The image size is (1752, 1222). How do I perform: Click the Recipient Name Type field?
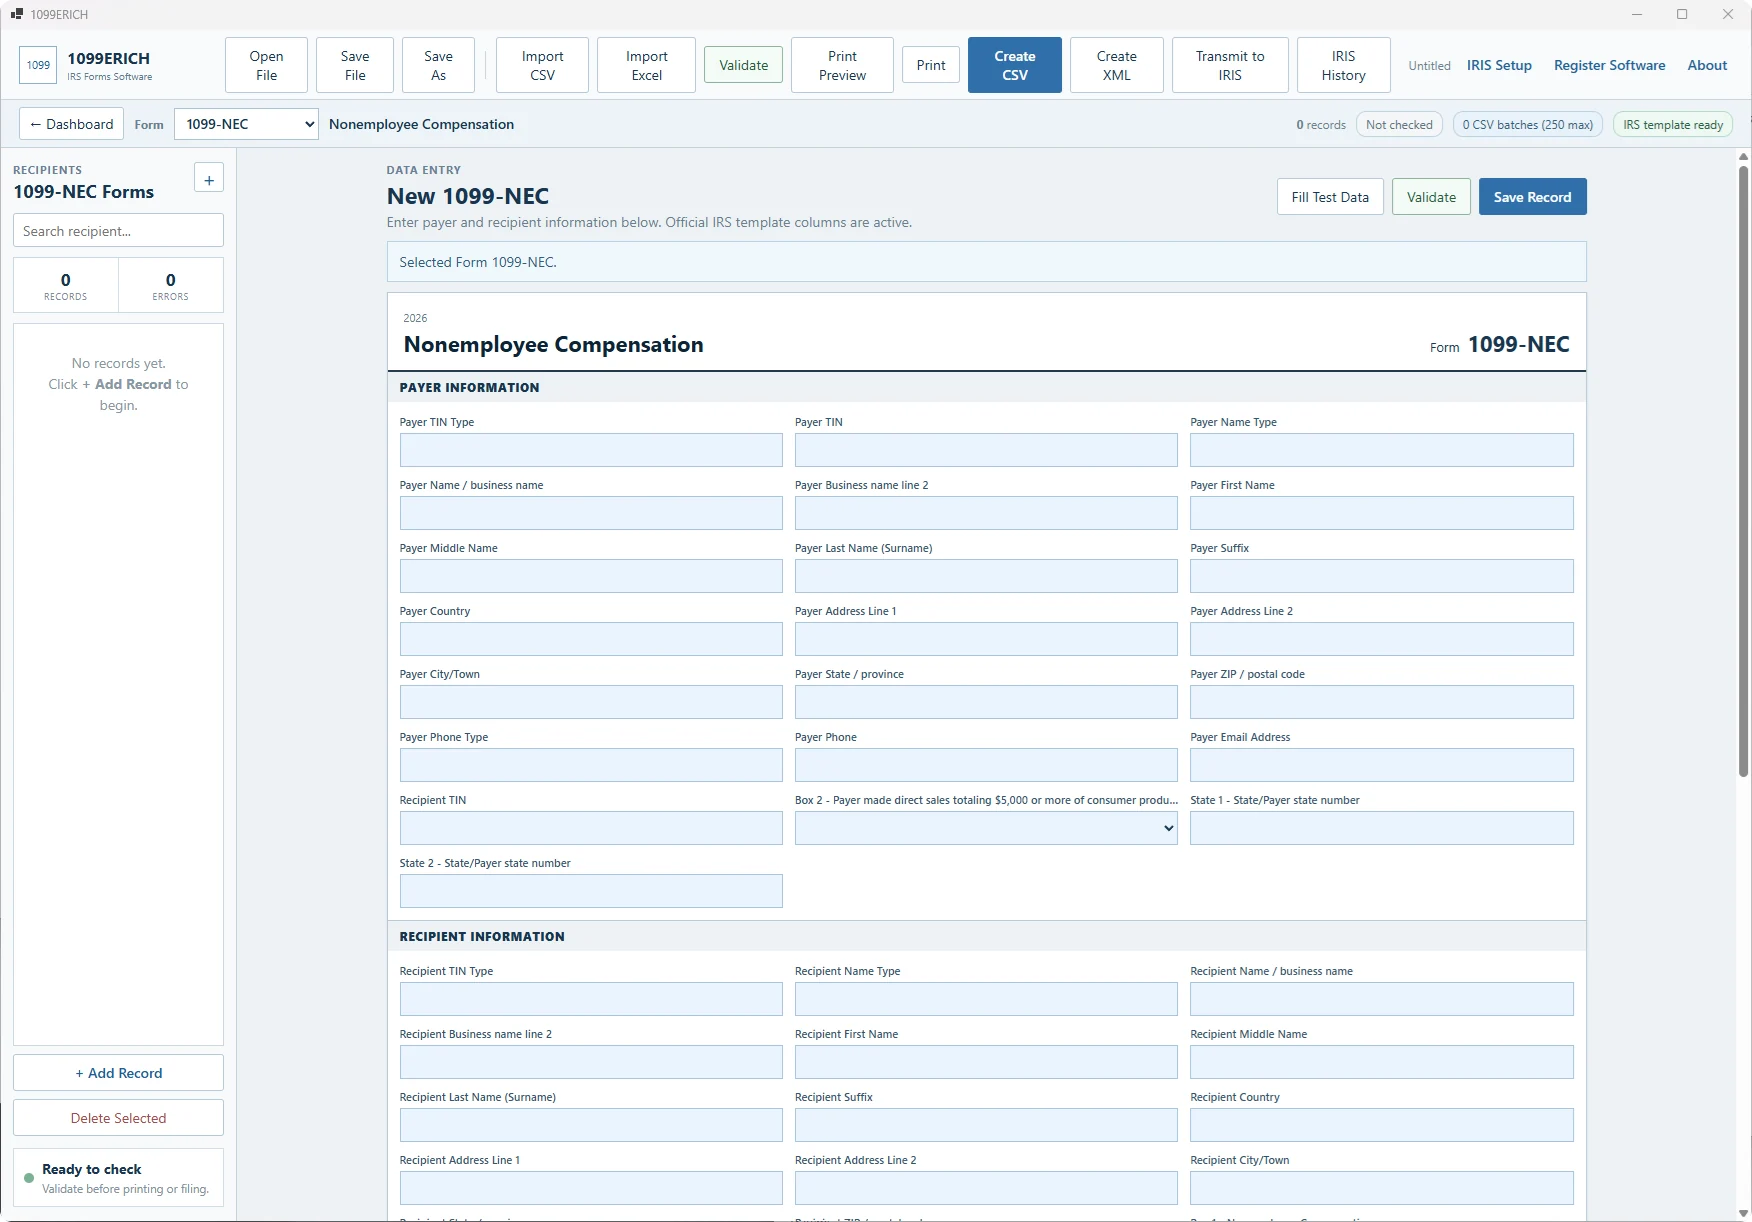point(986,999)
